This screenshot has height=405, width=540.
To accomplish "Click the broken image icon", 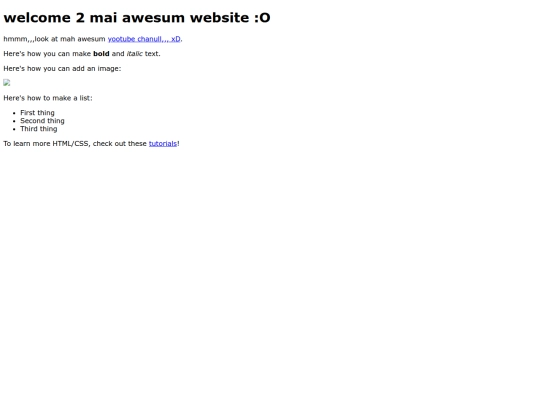I will 7,83.
